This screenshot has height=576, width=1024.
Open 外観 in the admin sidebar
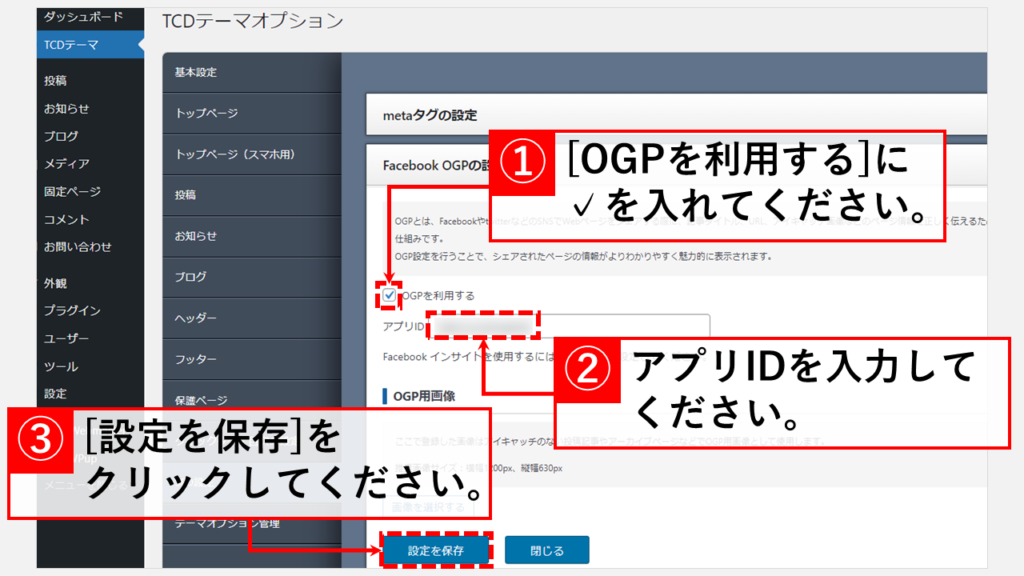click(56, 283)
